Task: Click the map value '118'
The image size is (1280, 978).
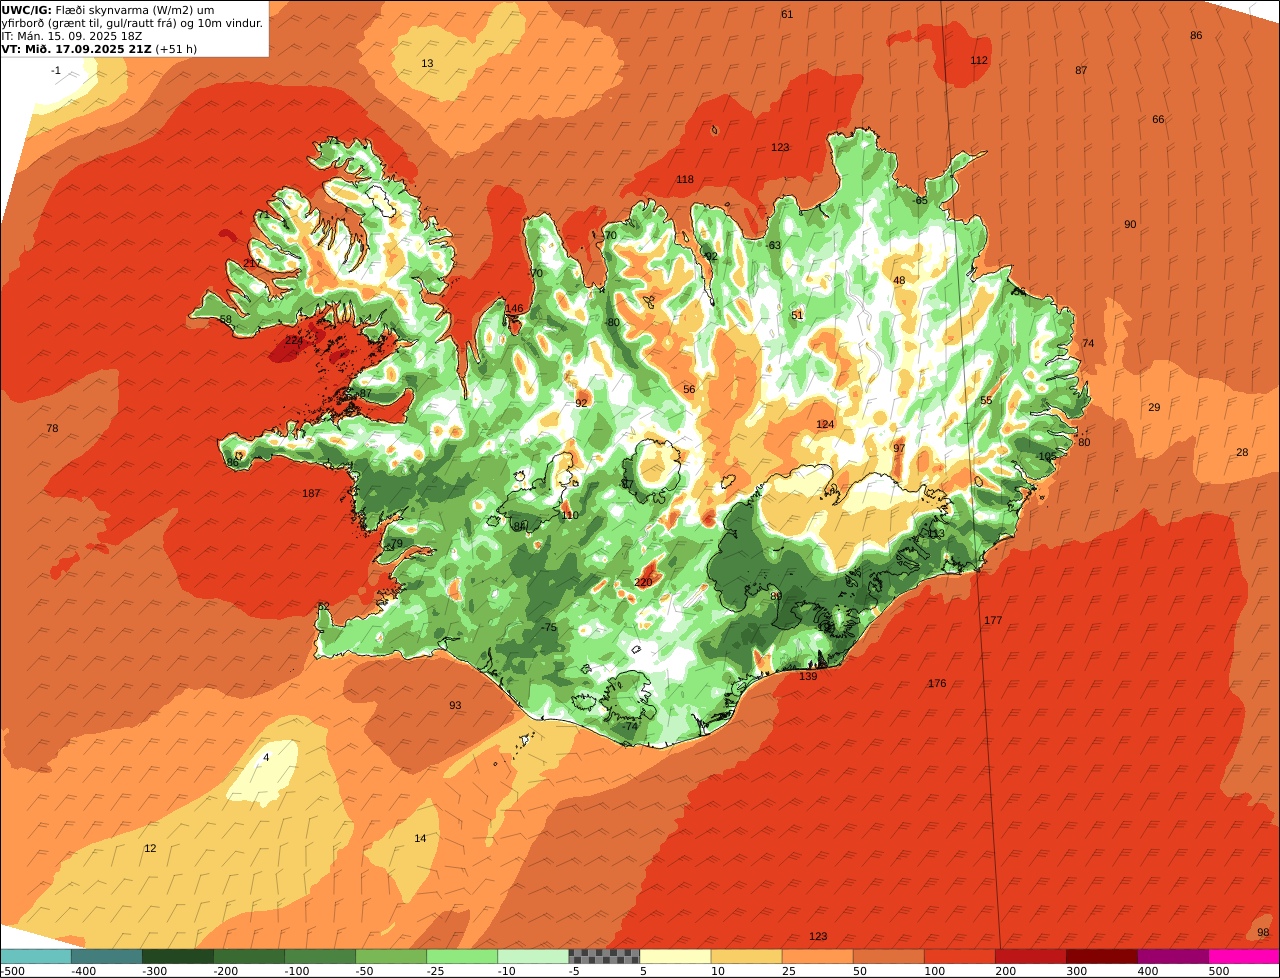Action: point(685,180)
